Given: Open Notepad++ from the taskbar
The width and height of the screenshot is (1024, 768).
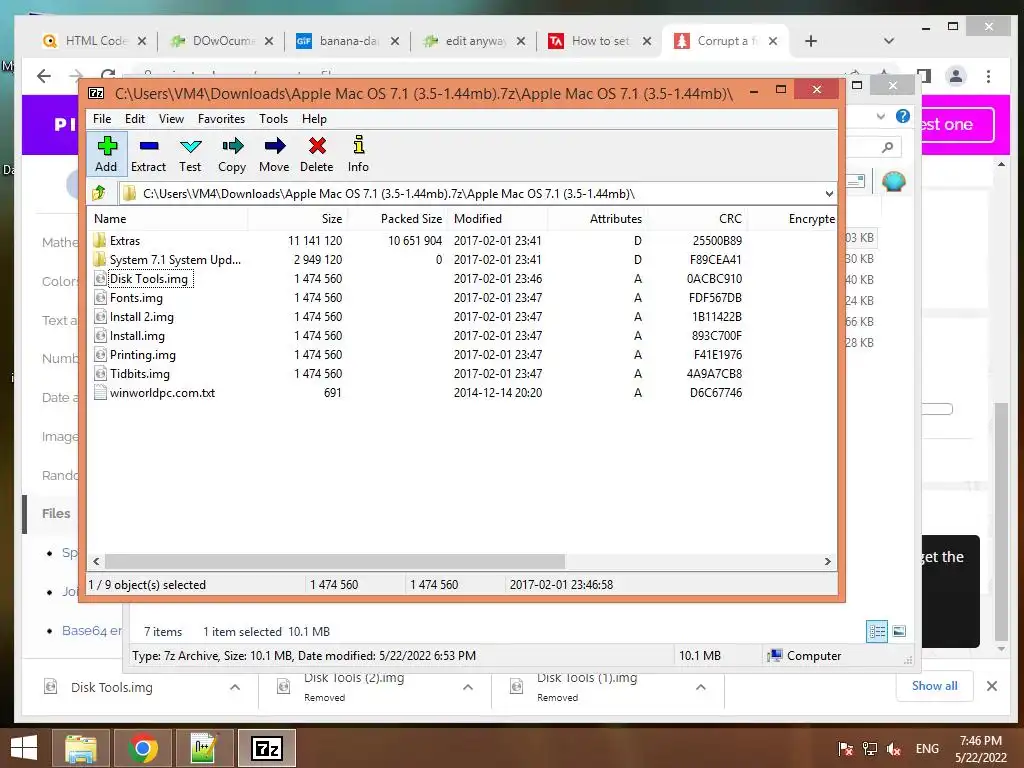Looking at the screenshot, I should 204,748.
